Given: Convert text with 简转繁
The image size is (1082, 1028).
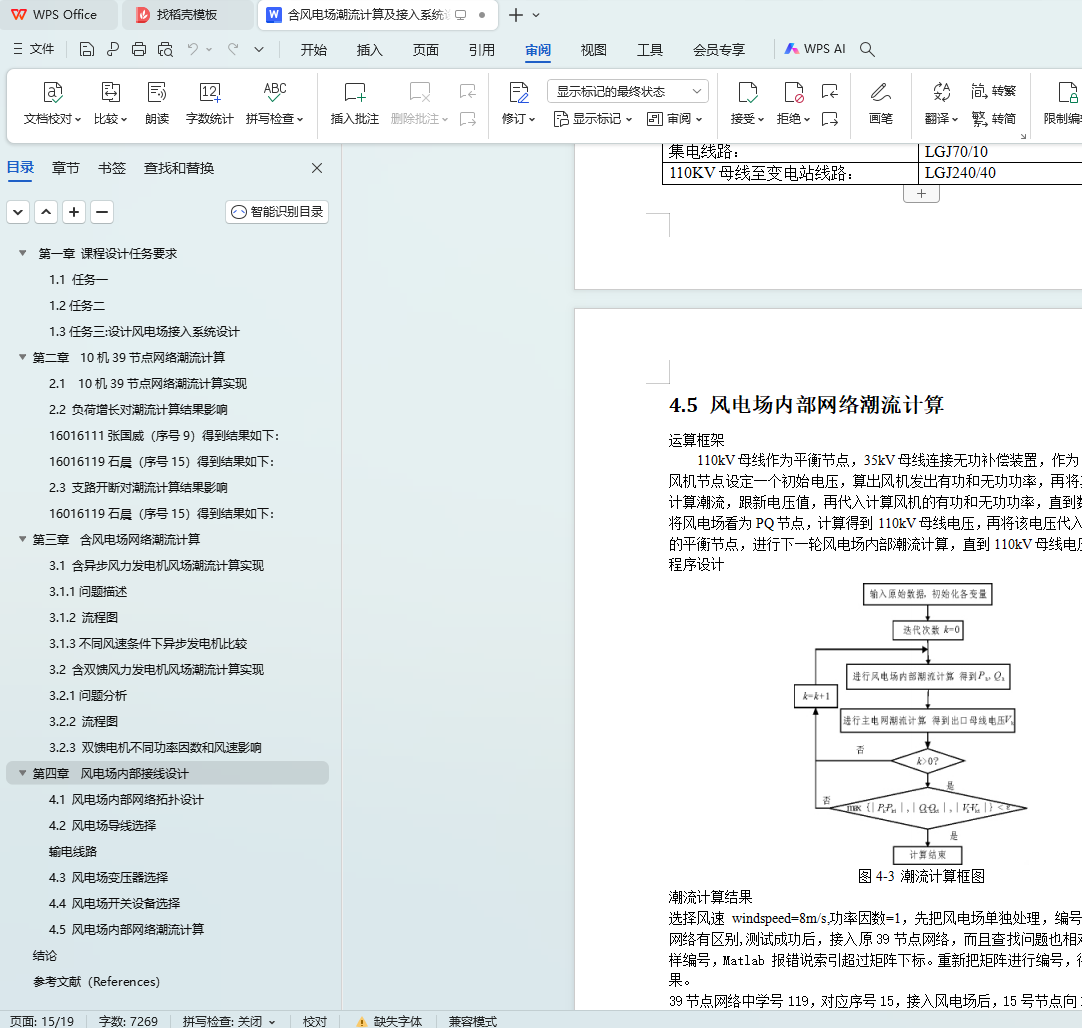Looking at the screenshot, I should pos(994,91).
